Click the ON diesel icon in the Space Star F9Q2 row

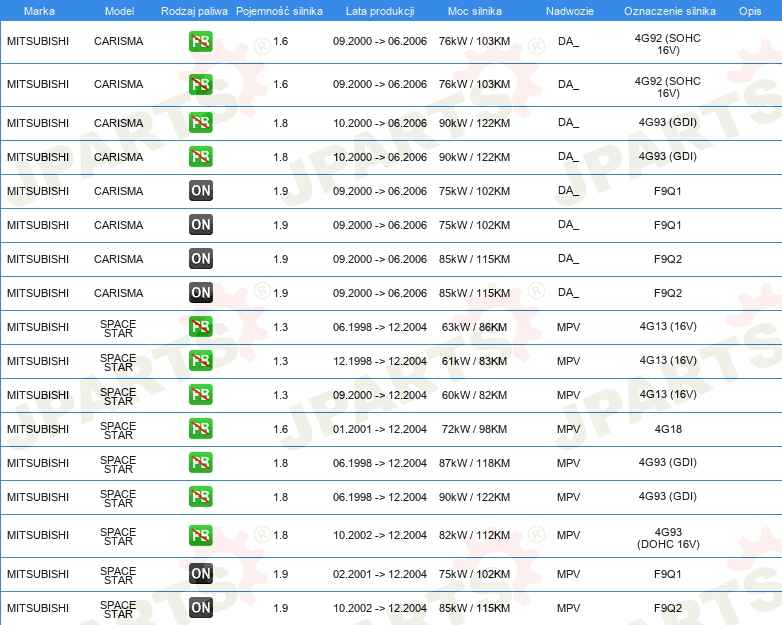(200, 608)
